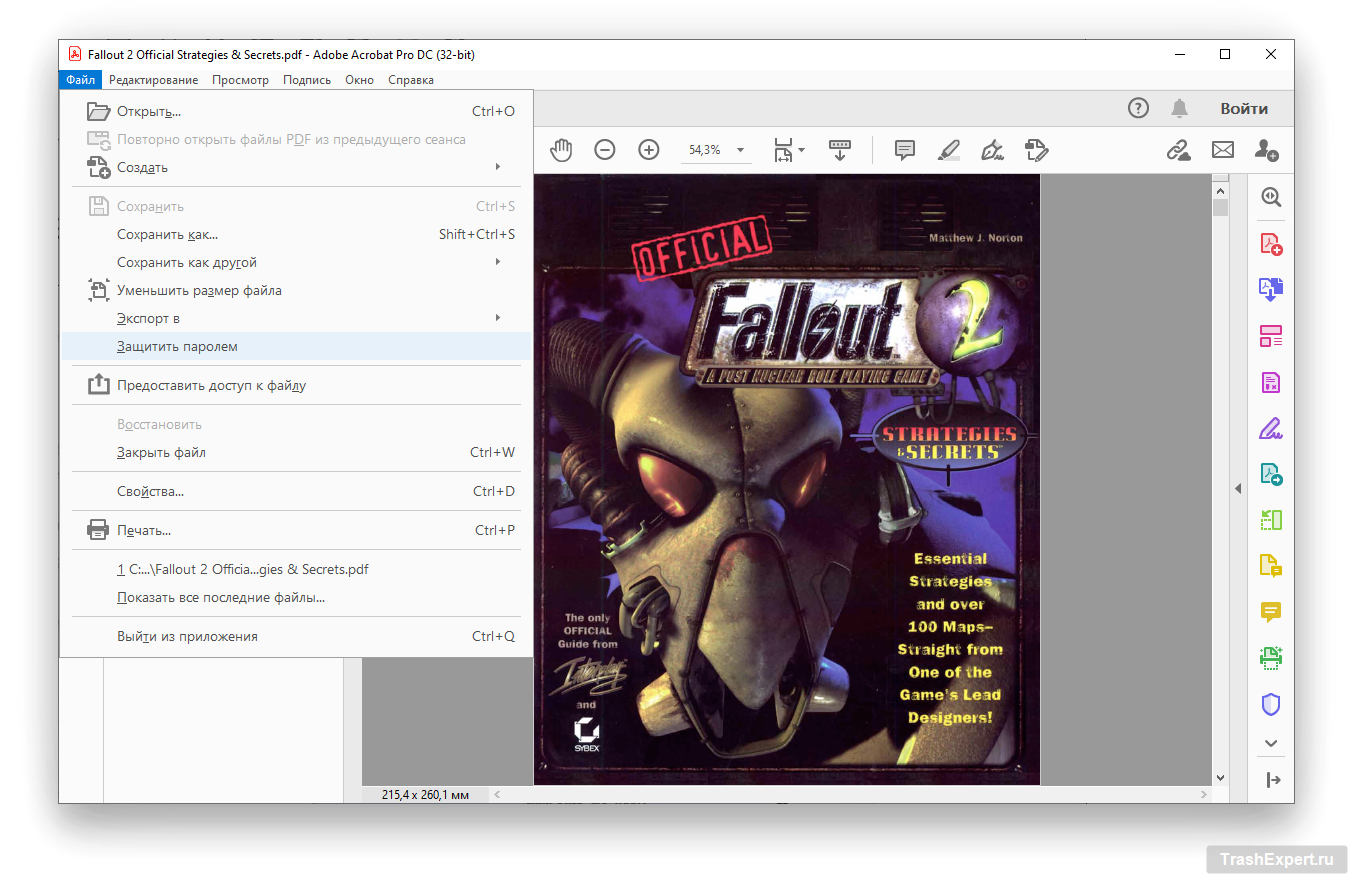The height and width of the screenshot is (879, 1353).
Task: Open the Create PDF tool in sidebar
Action: (1271, 243)
